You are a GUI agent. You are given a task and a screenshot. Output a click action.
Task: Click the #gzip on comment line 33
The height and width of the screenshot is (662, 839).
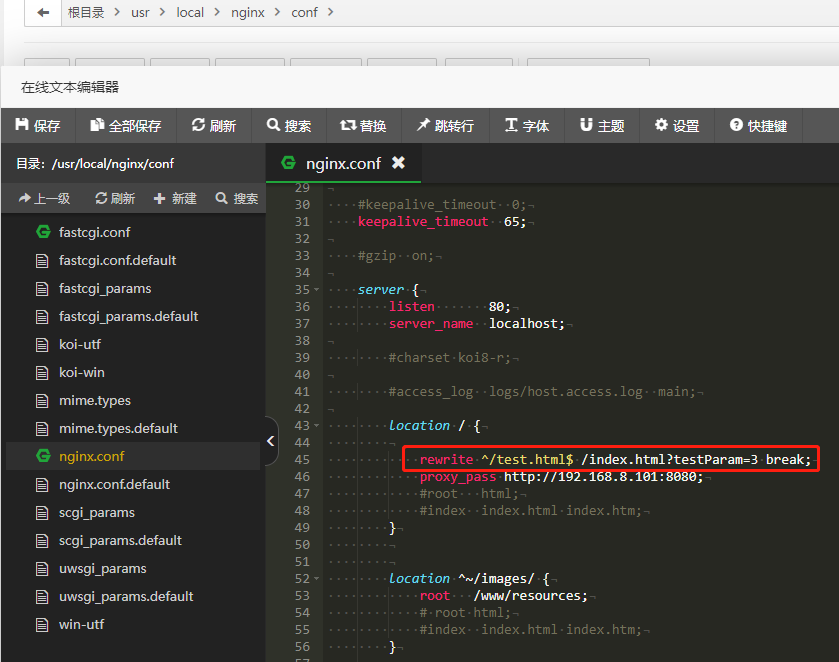coord(396,256)
